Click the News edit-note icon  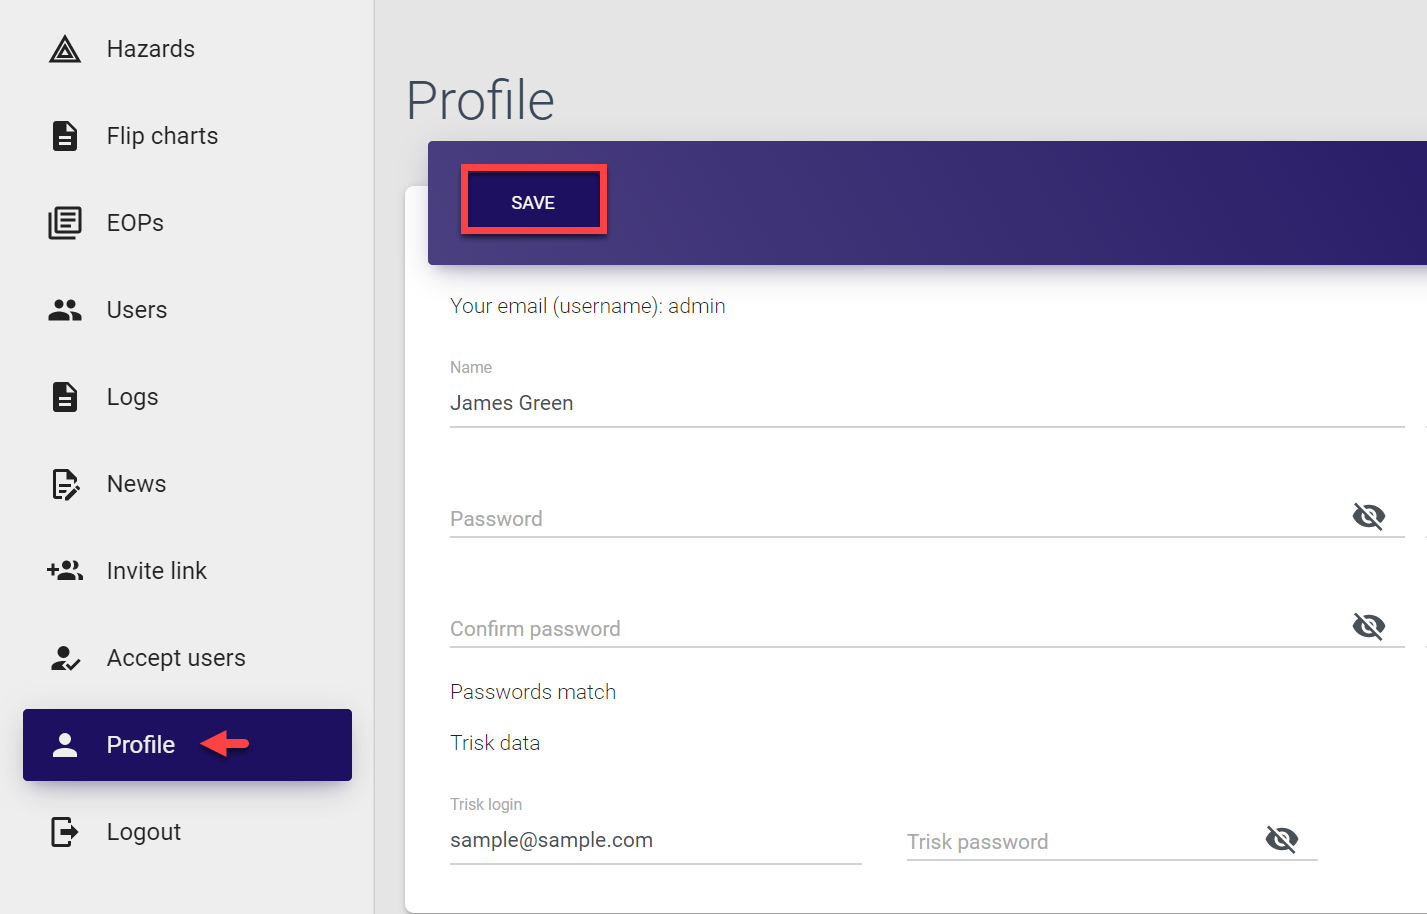[x=65, y=484]
